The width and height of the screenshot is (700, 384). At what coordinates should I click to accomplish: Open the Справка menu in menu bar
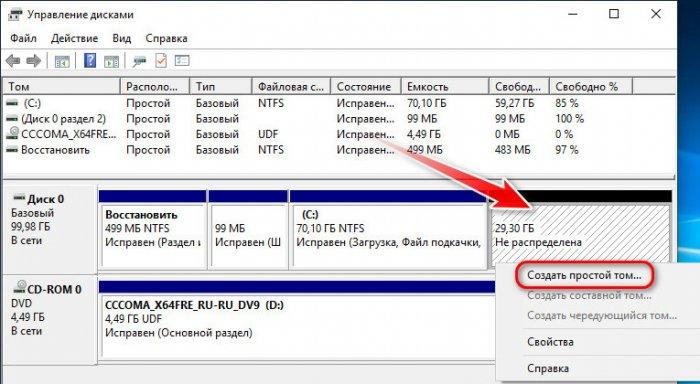(166, 38)
